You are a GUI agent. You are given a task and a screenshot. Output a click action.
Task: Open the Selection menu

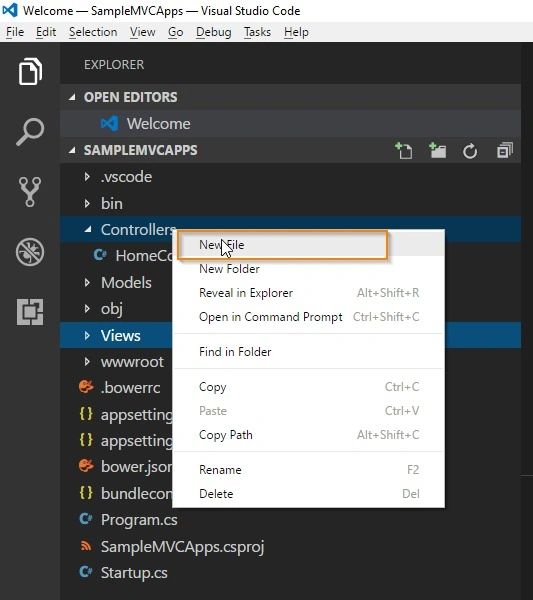[x=93, y=32]
